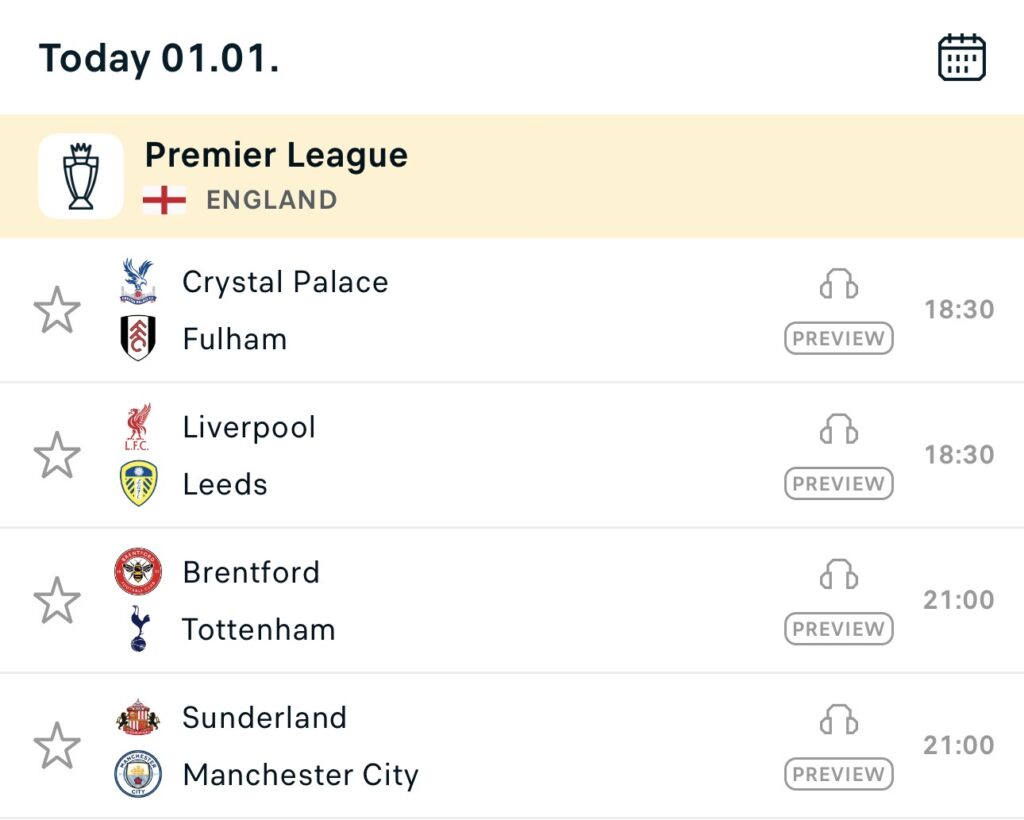1024x820 pixels.
Task: Show preview for Brentford vs Tottenham
Action: [838, 629]
